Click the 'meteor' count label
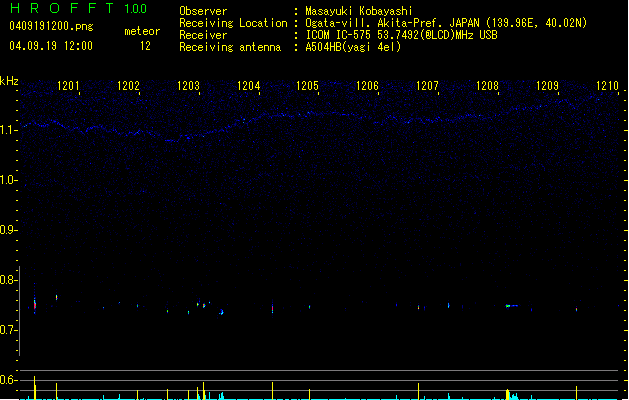The width and height of the screenshot is (629, 400). coord(142,31)
